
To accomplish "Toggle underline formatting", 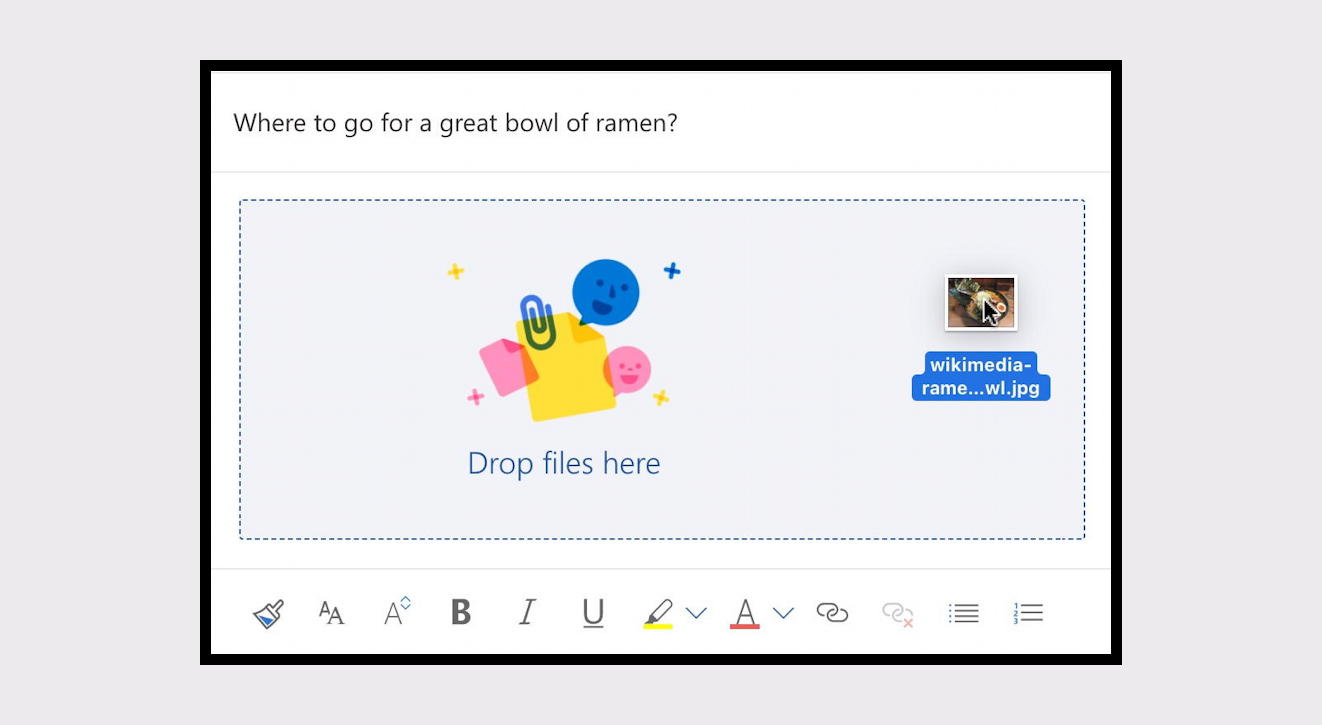I will [x=591, y=612].
